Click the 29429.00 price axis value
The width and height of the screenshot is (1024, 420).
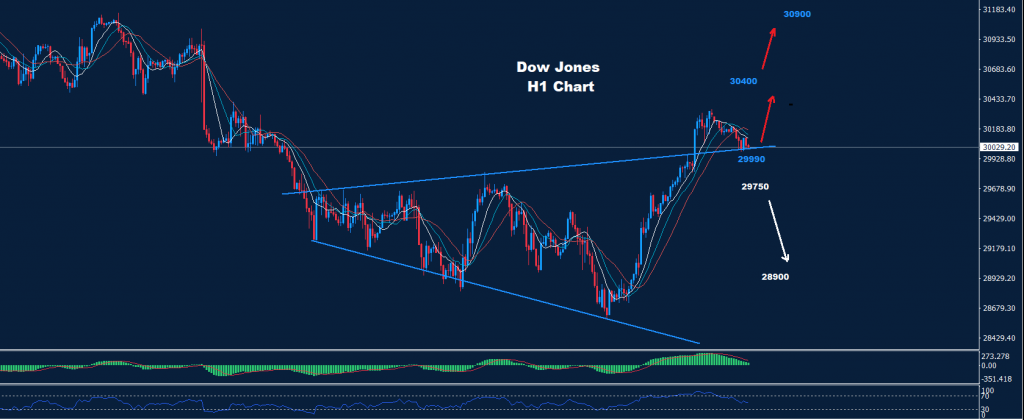point(999,219)
